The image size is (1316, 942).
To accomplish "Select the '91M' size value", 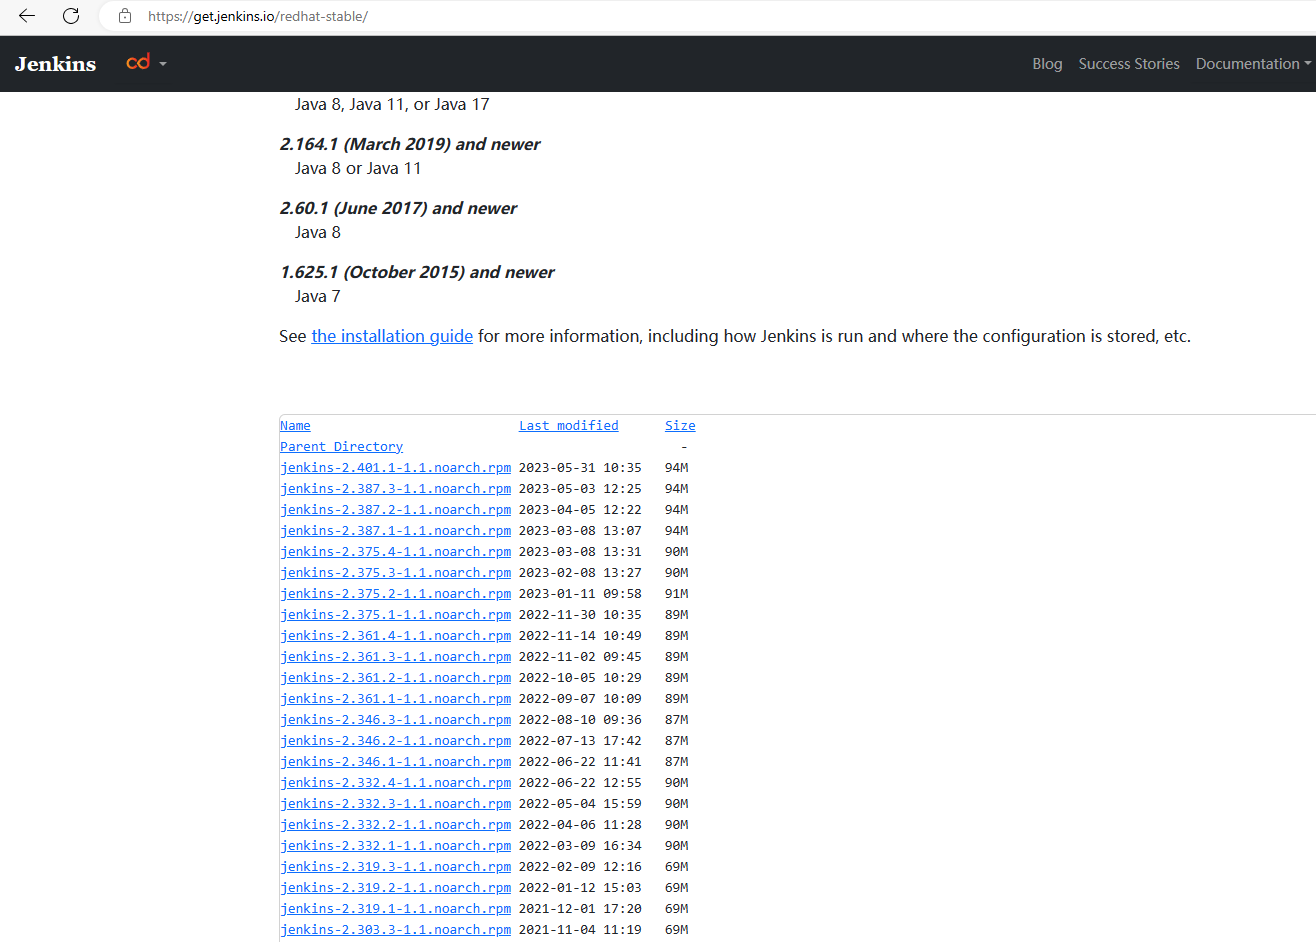I will coord(676,594).
